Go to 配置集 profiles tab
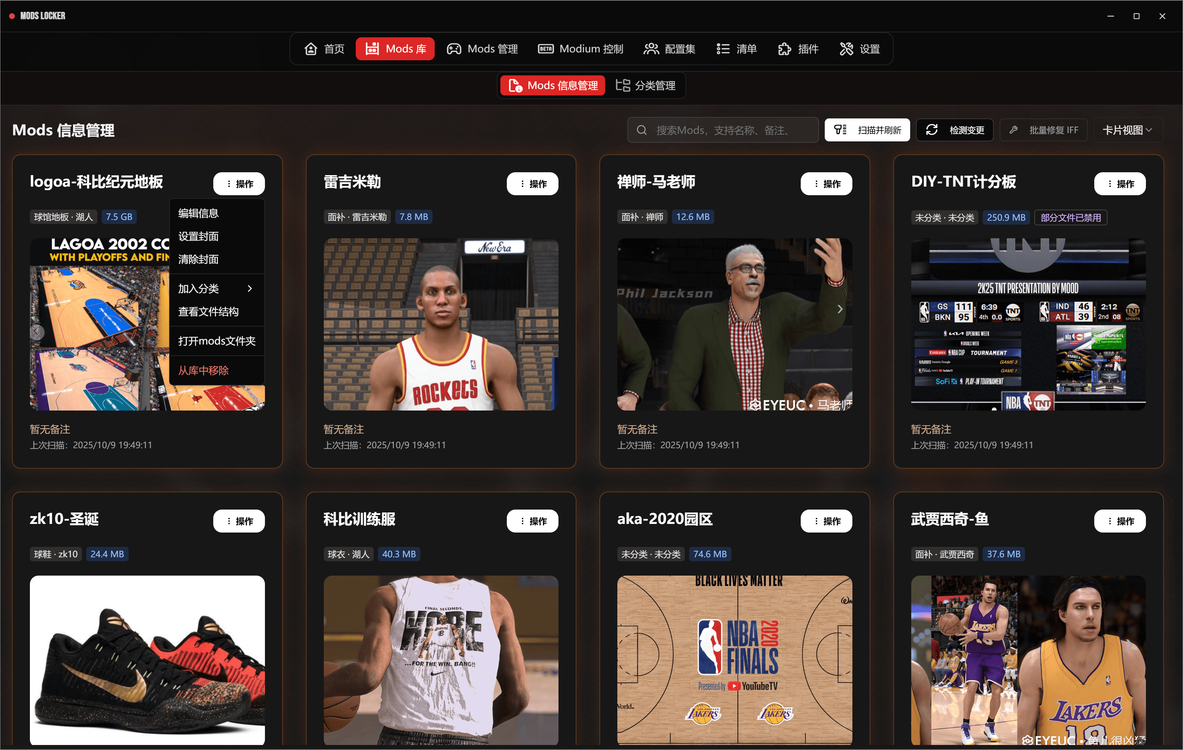 [669, 49]
